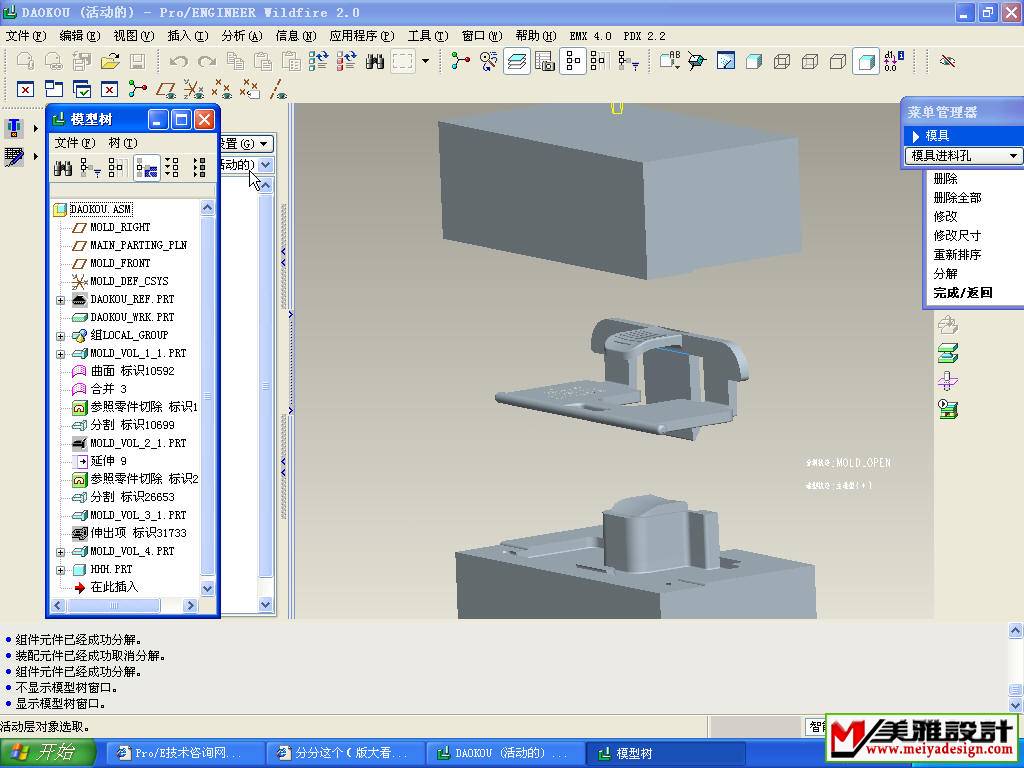Expand the 组LOCAL_GROUP tree node

(x=60, y=336)
